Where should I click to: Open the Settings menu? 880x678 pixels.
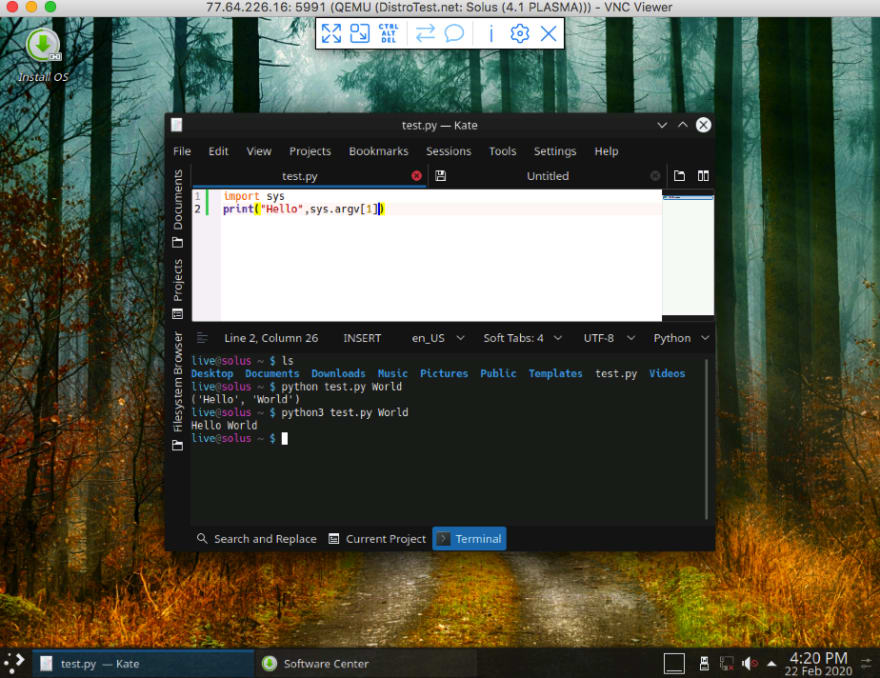[554, 151]
